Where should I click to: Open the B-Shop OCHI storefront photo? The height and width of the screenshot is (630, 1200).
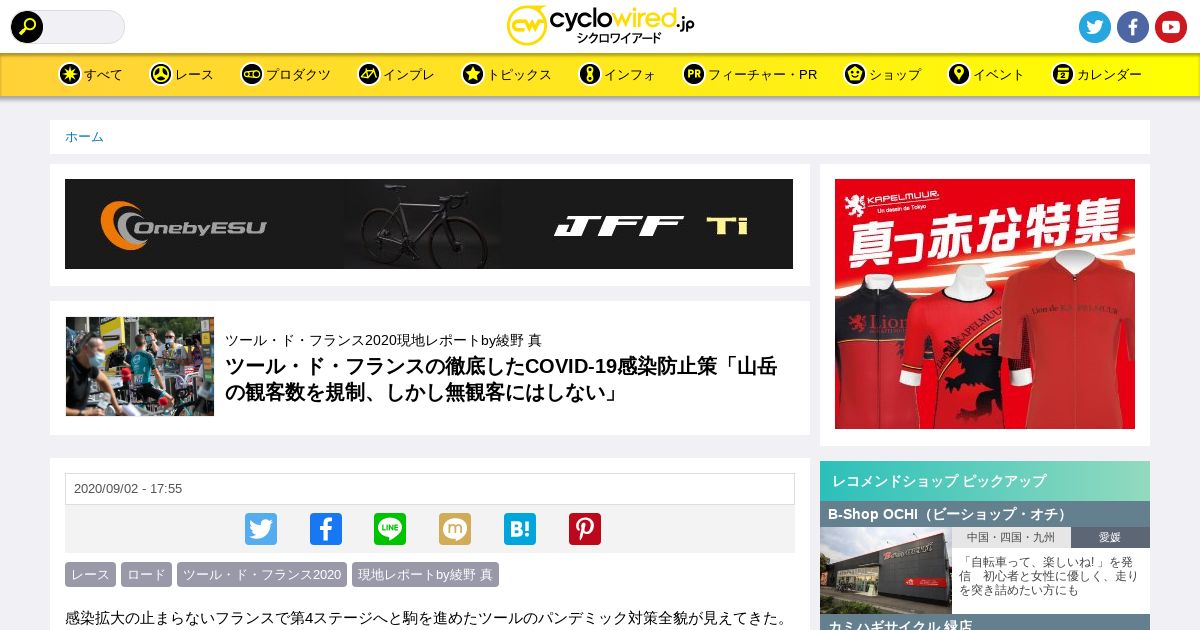[x=886, y=570]
